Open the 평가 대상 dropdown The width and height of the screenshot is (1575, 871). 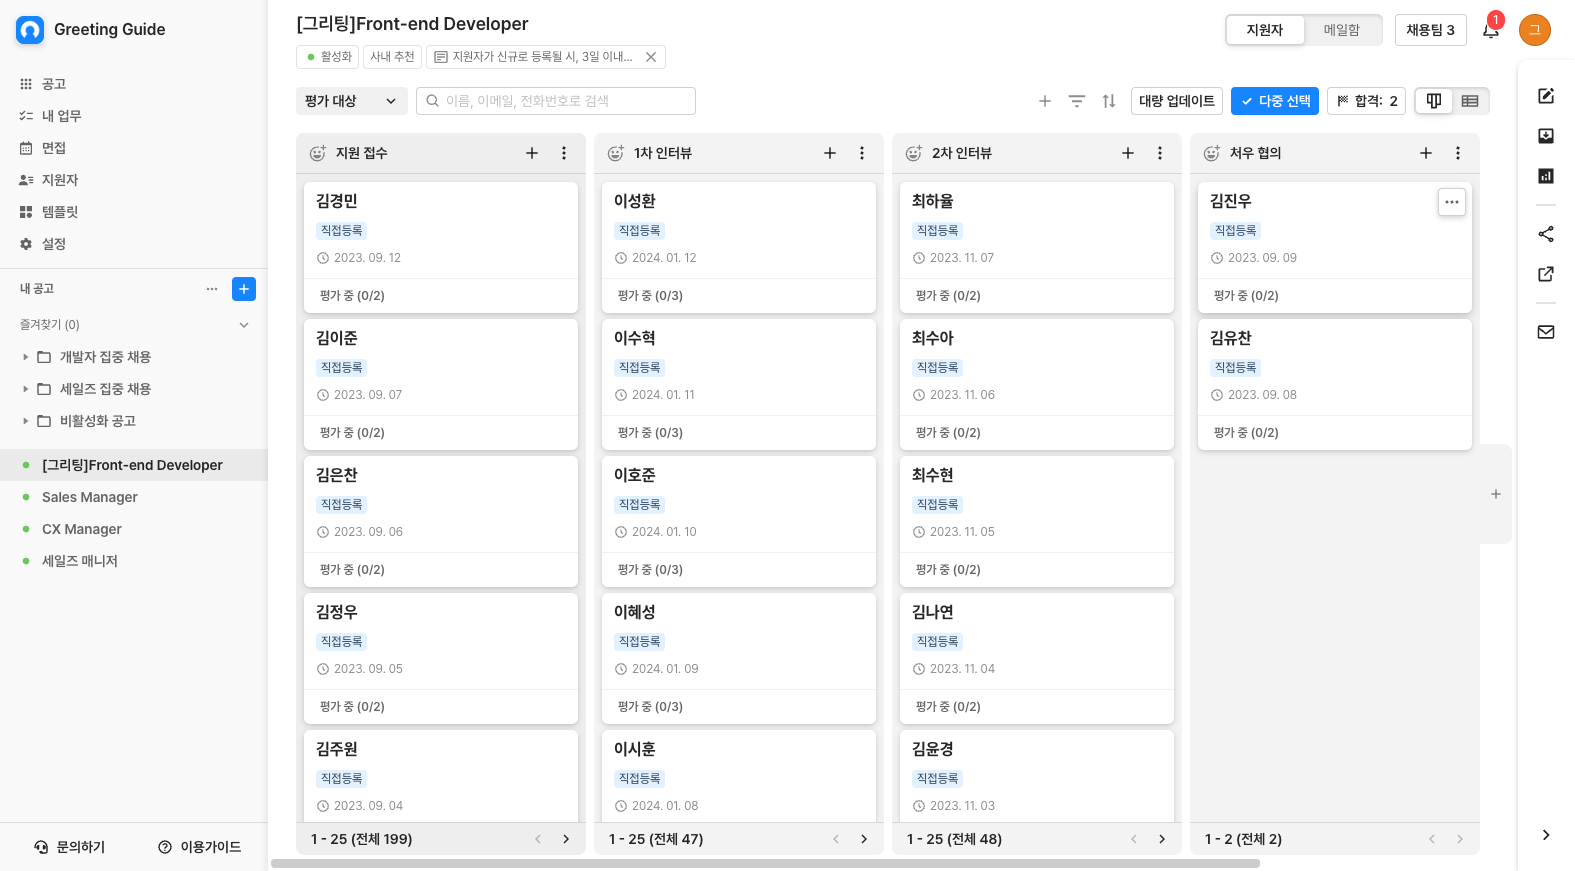click(351, 101)
